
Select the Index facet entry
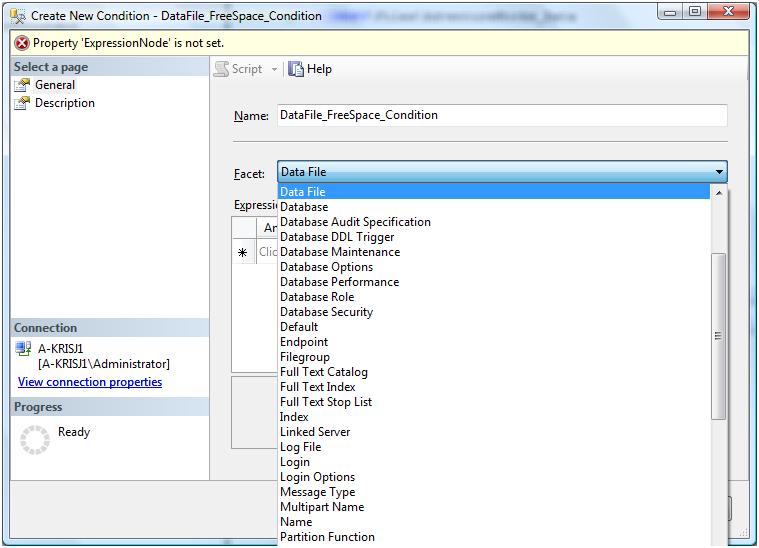pyautogui.click(x=494, y=417)
